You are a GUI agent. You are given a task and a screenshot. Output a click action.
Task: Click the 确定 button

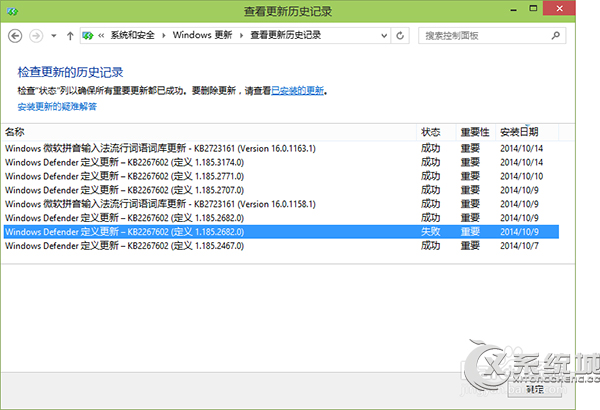(535, 390)
